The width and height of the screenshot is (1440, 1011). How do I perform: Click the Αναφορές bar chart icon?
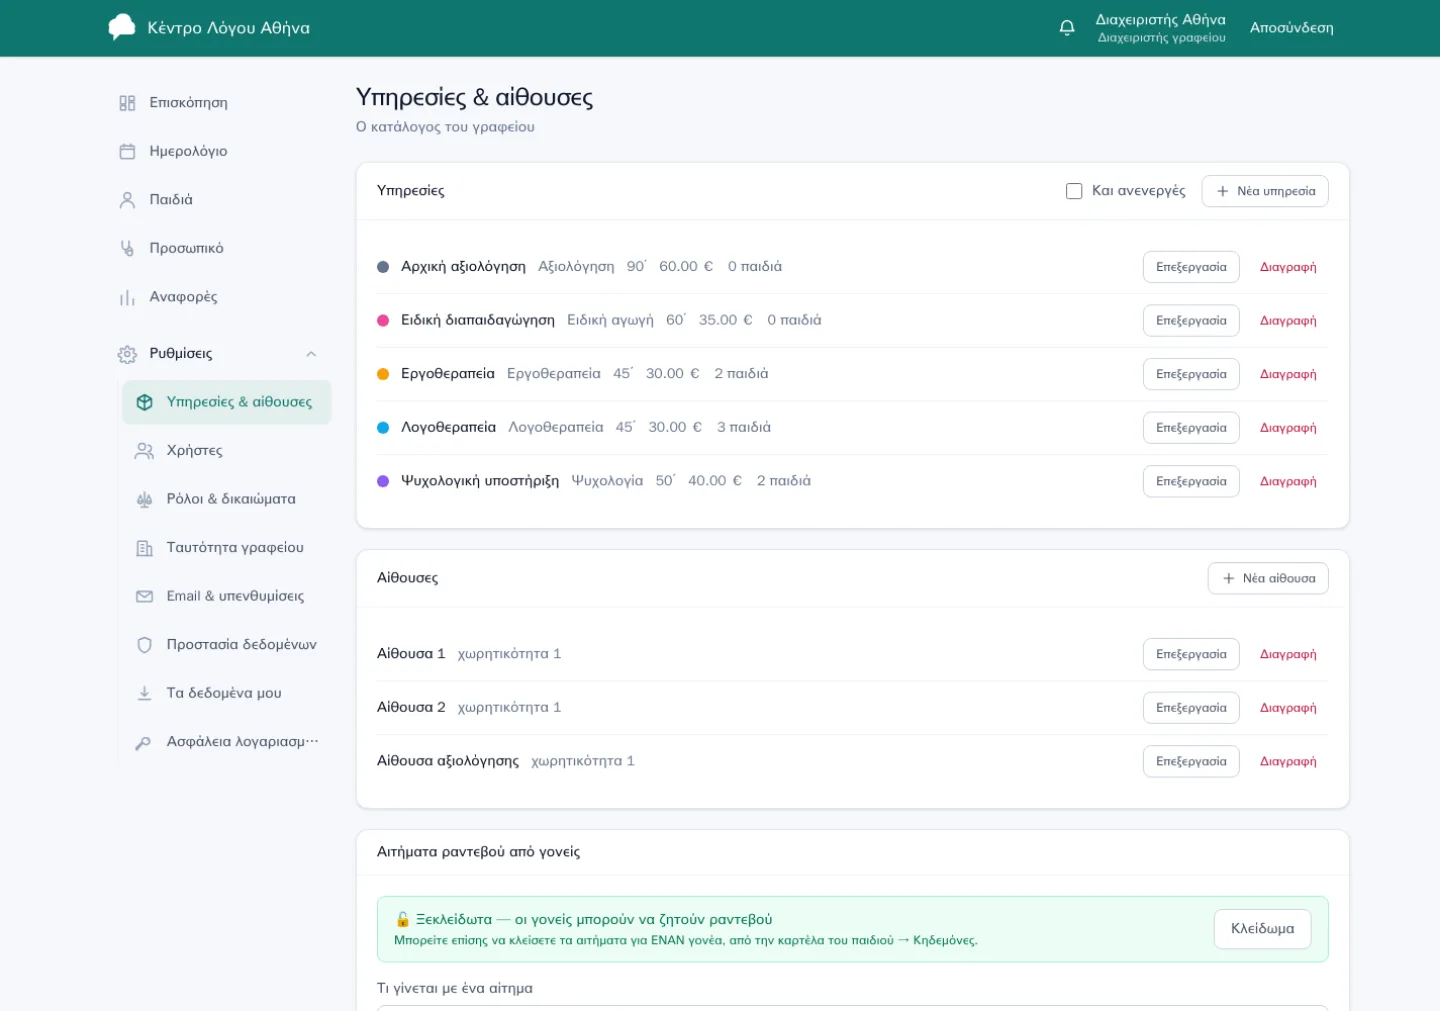coord(127,297)
